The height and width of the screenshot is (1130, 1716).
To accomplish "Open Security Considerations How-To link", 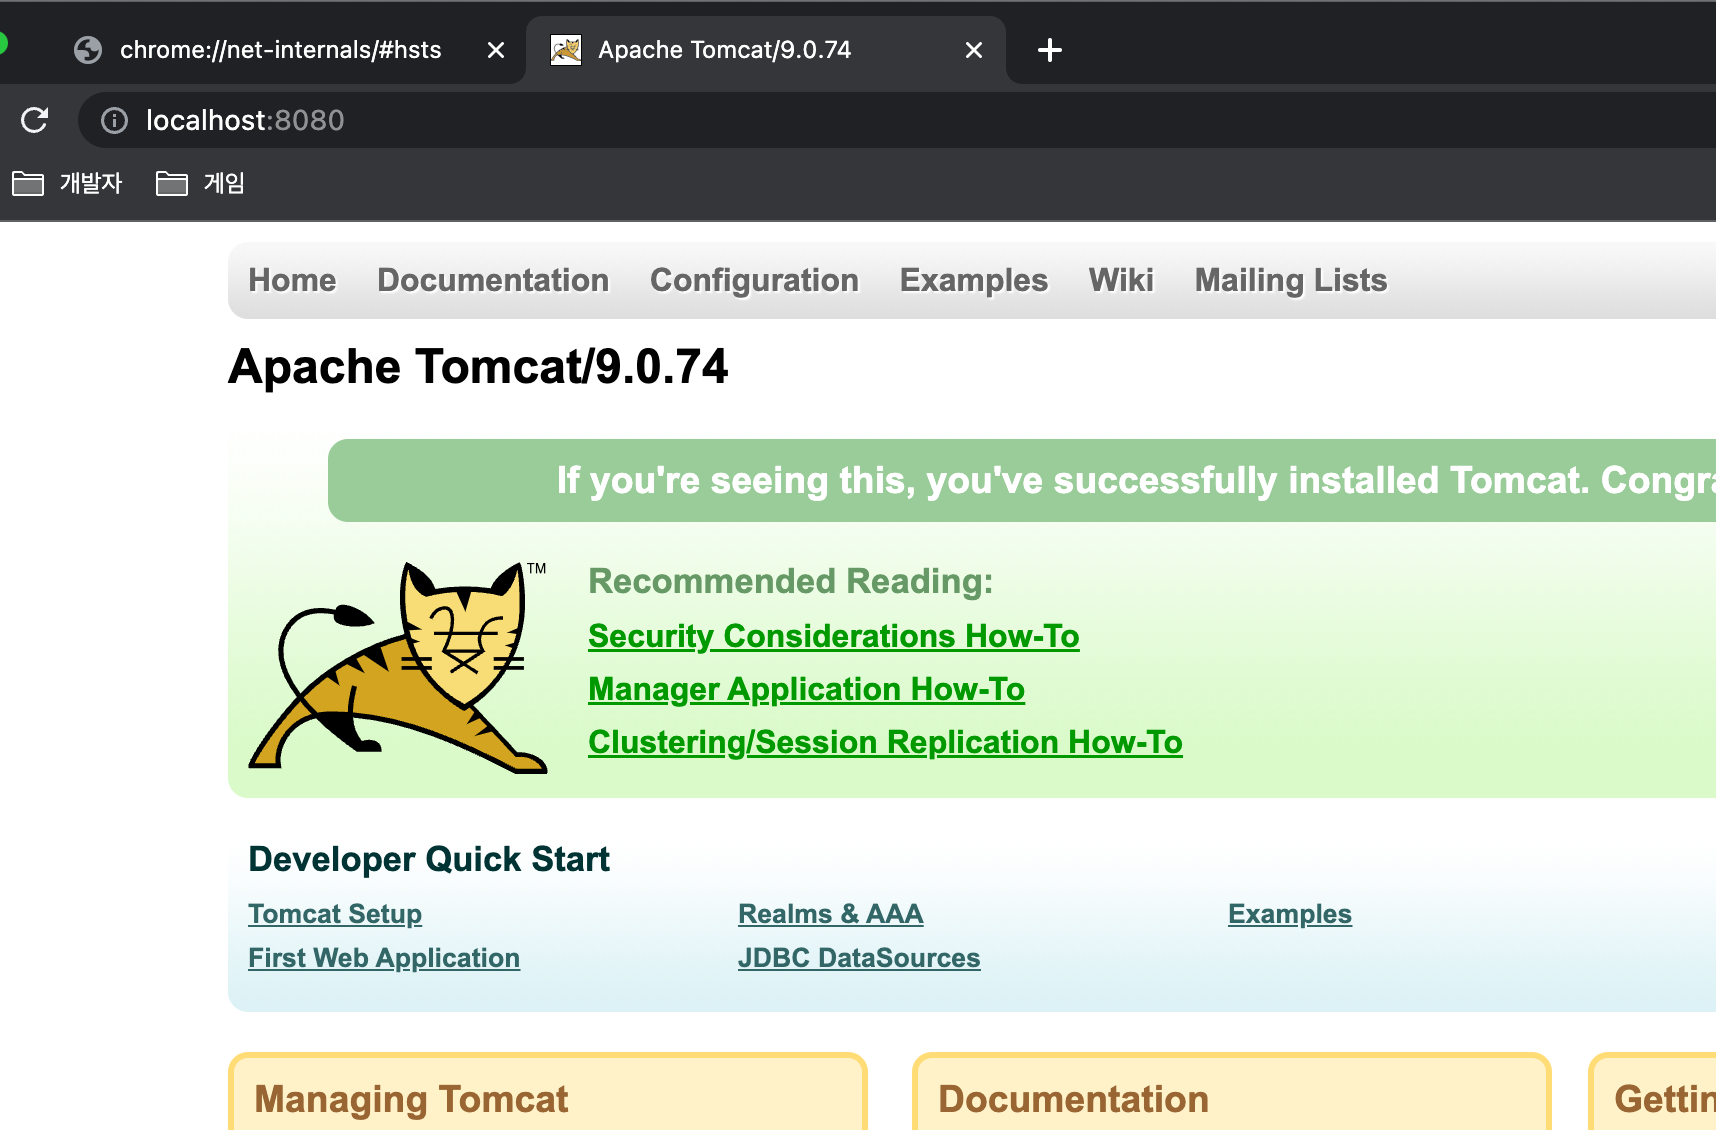I will 834,636.
